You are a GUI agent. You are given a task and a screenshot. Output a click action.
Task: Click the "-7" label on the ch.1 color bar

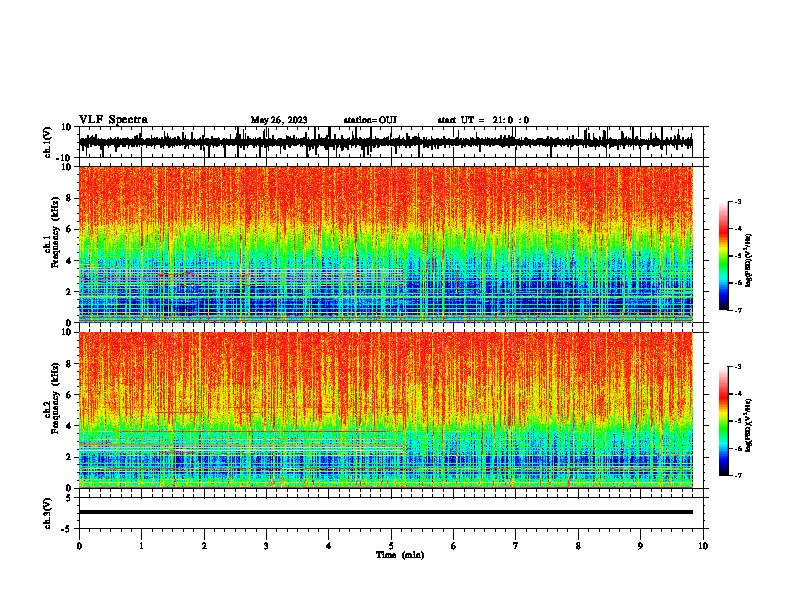(x=737, y=310)
